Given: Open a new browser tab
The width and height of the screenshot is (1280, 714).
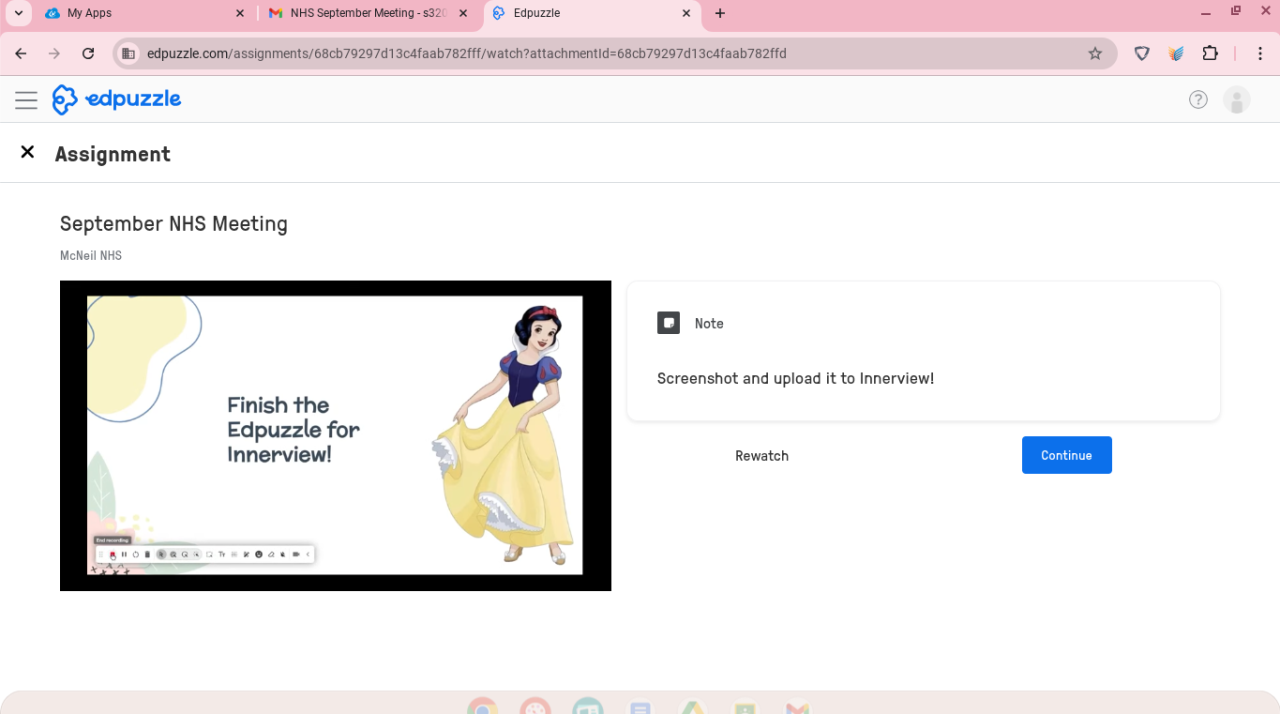Looking at the screenshot, I should (720, 13).
